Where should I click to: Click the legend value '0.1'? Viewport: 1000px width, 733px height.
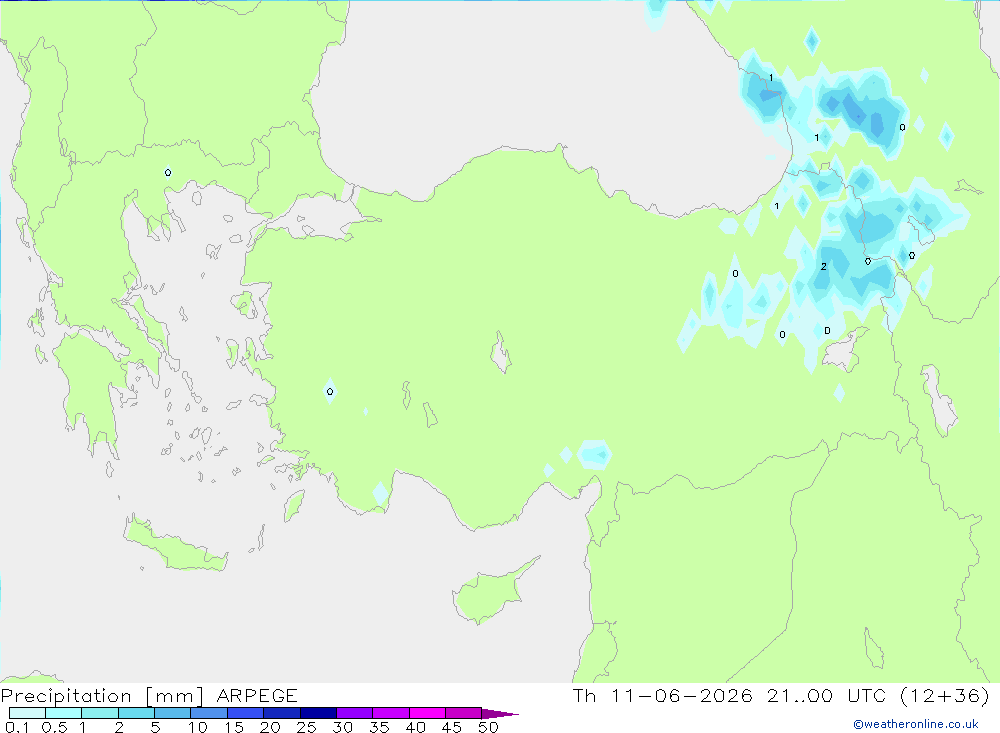pos(17,727)
